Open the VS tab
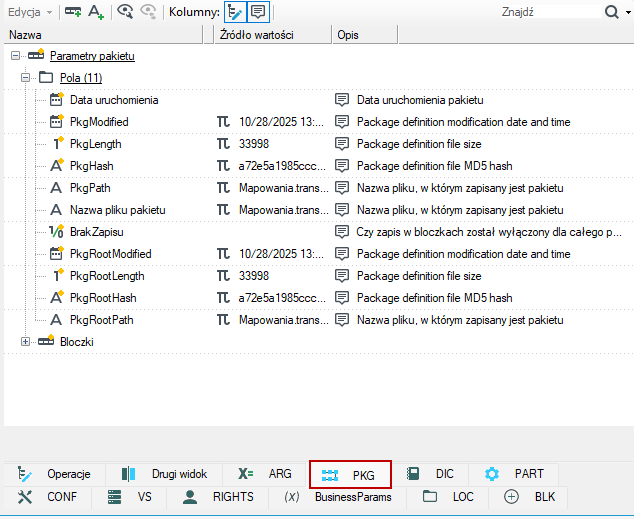This screenshot has height=519, width=634. click(129, 497)
